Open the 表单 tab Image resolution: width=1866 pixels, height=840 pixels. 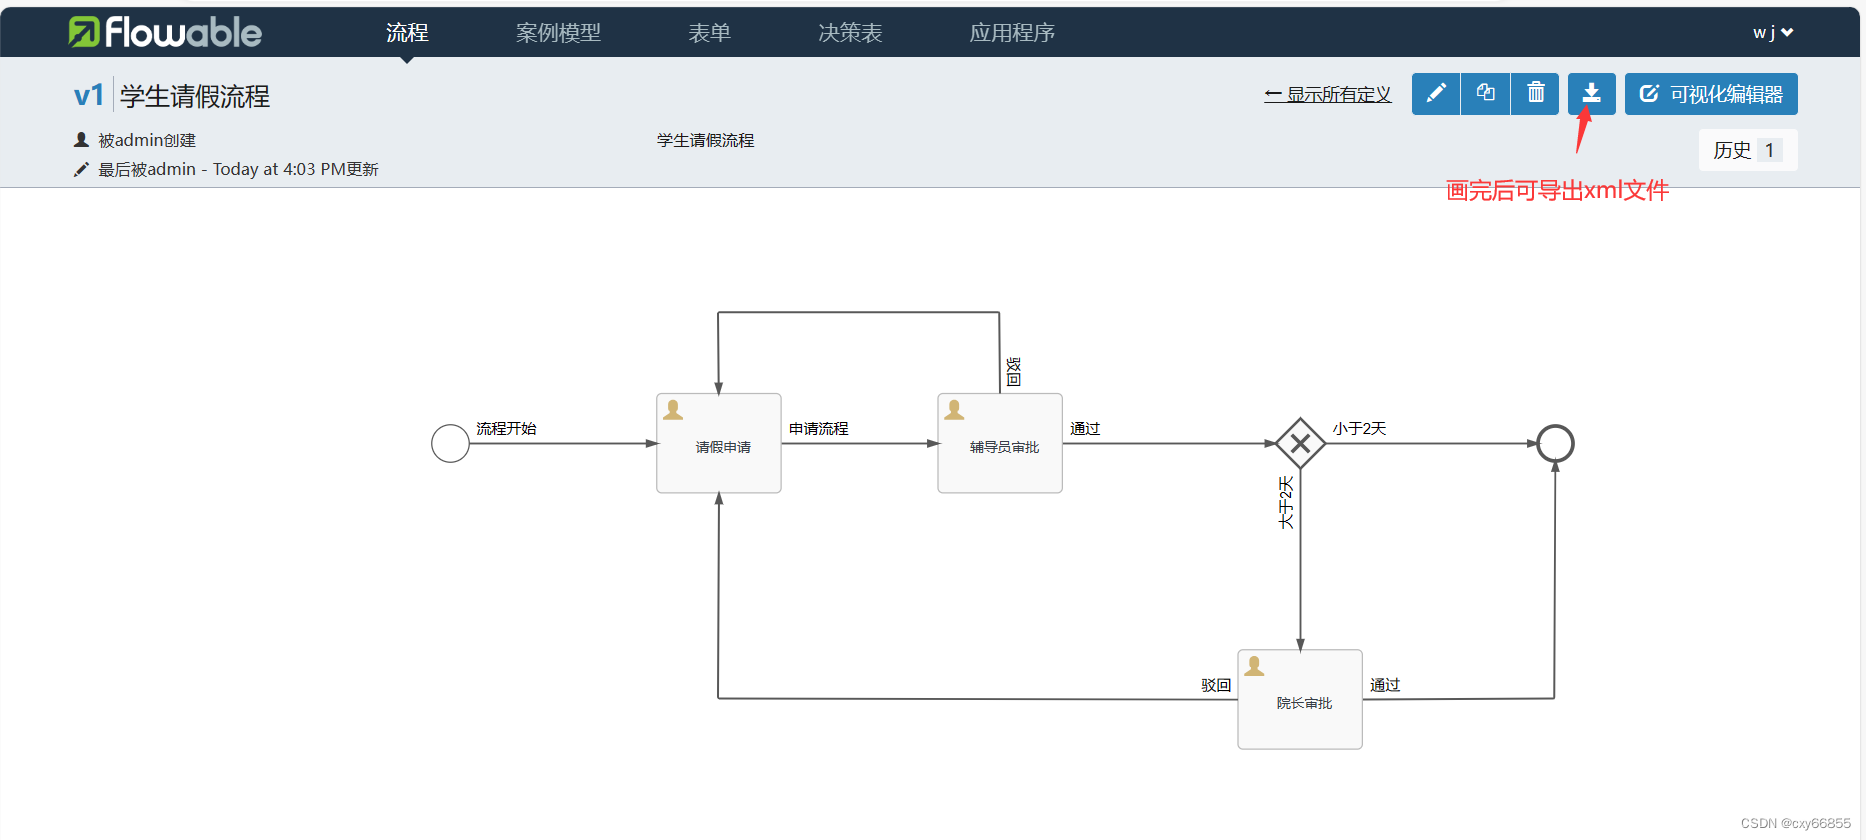pos(710,33)
